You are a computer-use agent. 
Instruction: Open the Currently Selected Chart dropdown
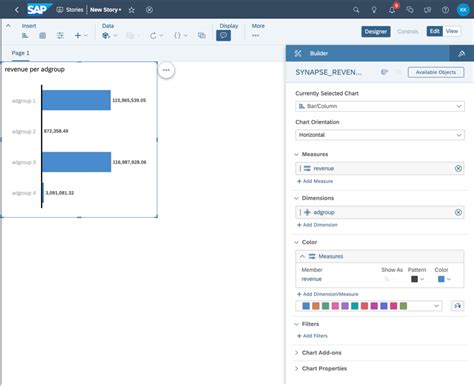click(380, 106)
